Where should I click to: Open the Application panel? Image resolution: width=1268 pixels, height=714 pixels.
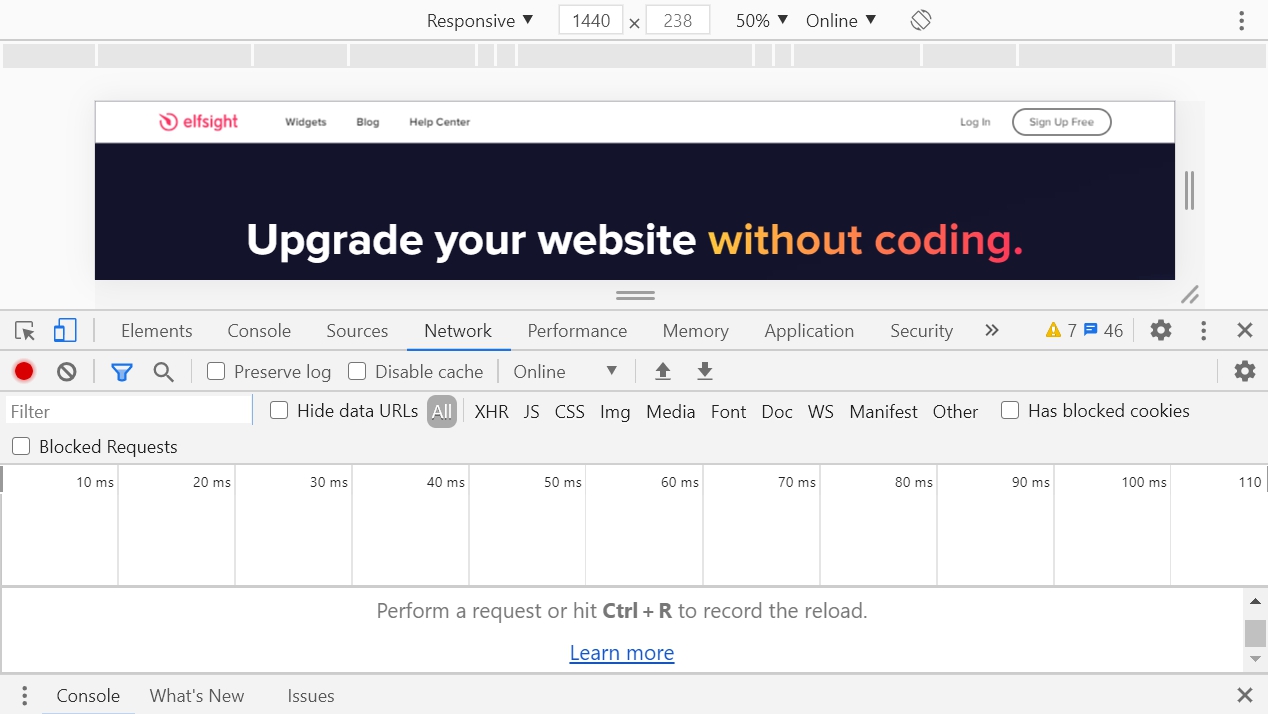click(x=808, y=330)
